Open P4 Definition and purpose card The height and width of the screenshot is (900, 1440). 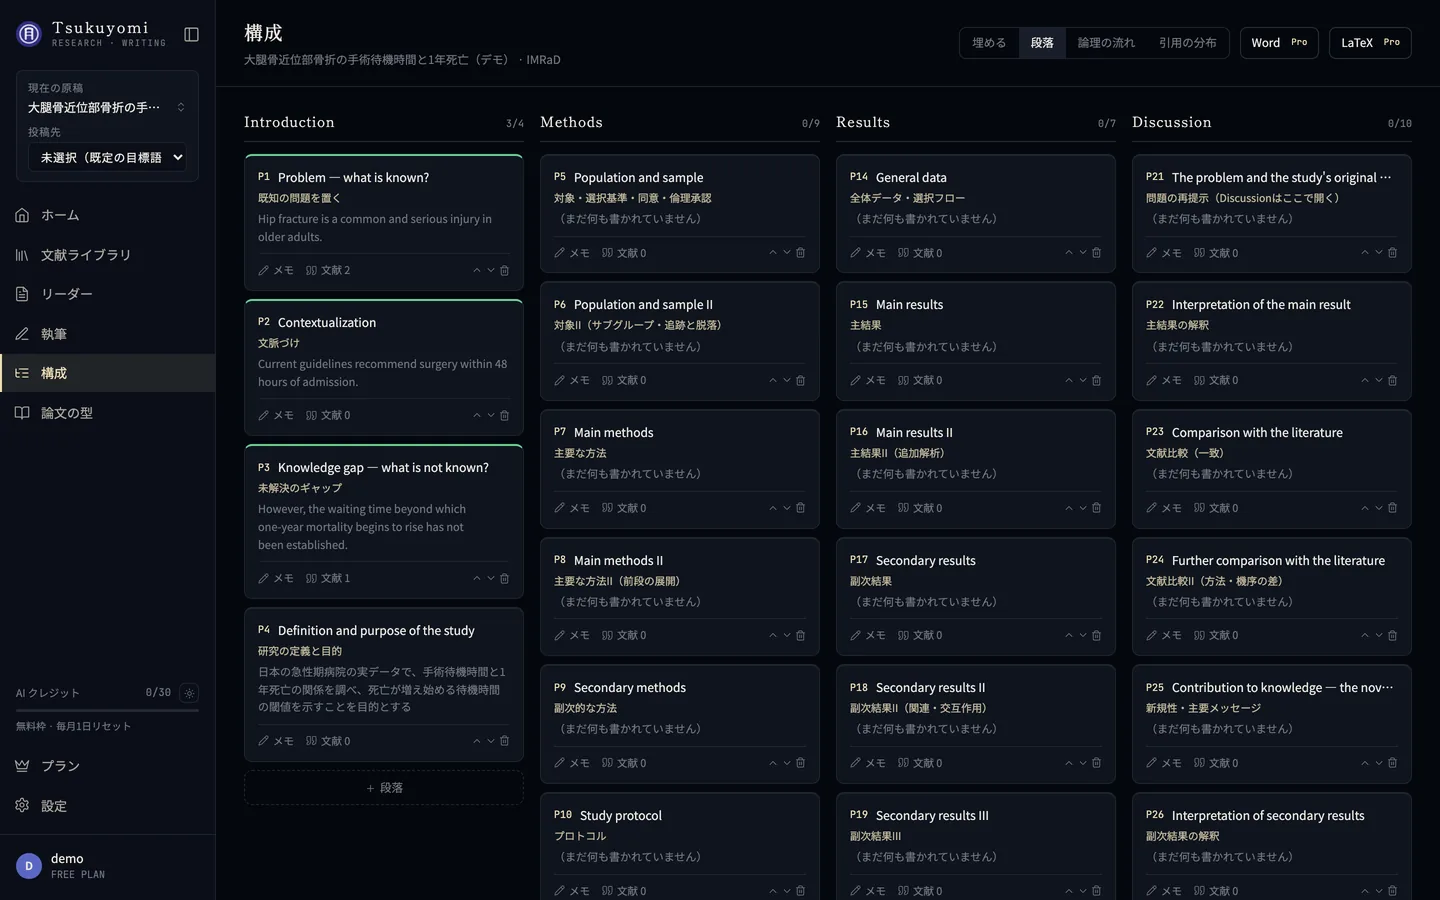(384, 683)
